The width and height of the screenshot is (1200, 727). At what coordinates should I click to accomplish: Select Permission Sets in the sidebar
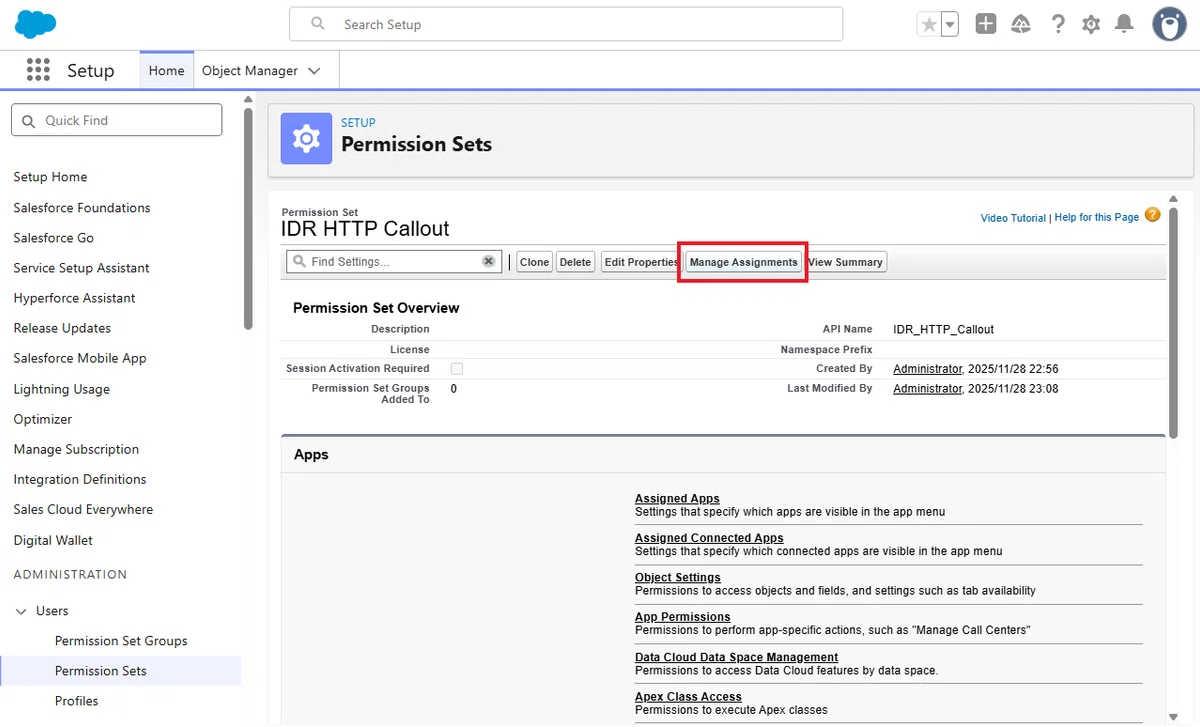tap(101, 671)
